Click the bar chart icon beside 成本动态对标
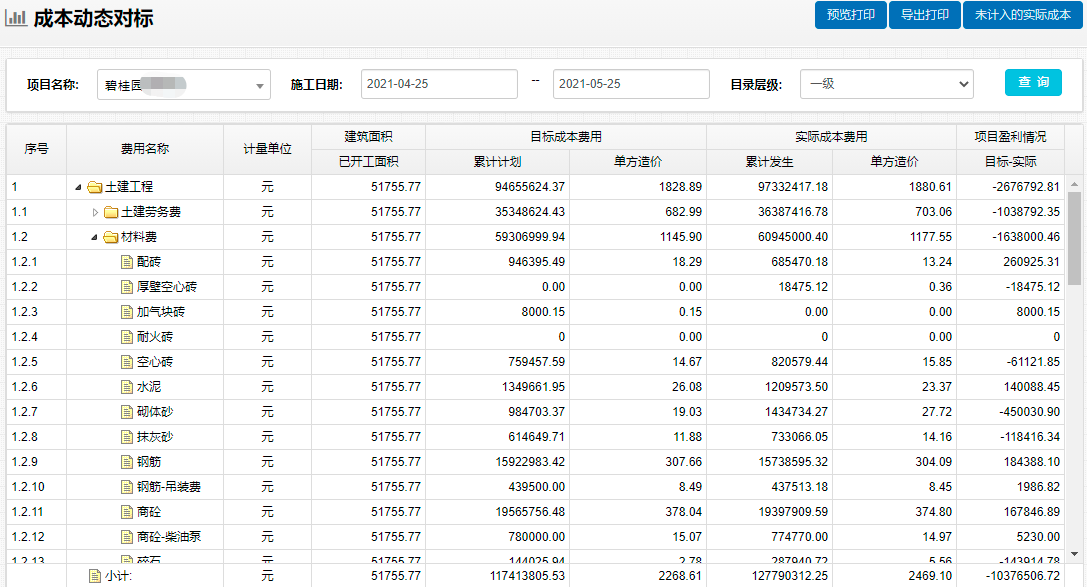The width and height of the screenshot is (1087, 587). click(16, 18)
